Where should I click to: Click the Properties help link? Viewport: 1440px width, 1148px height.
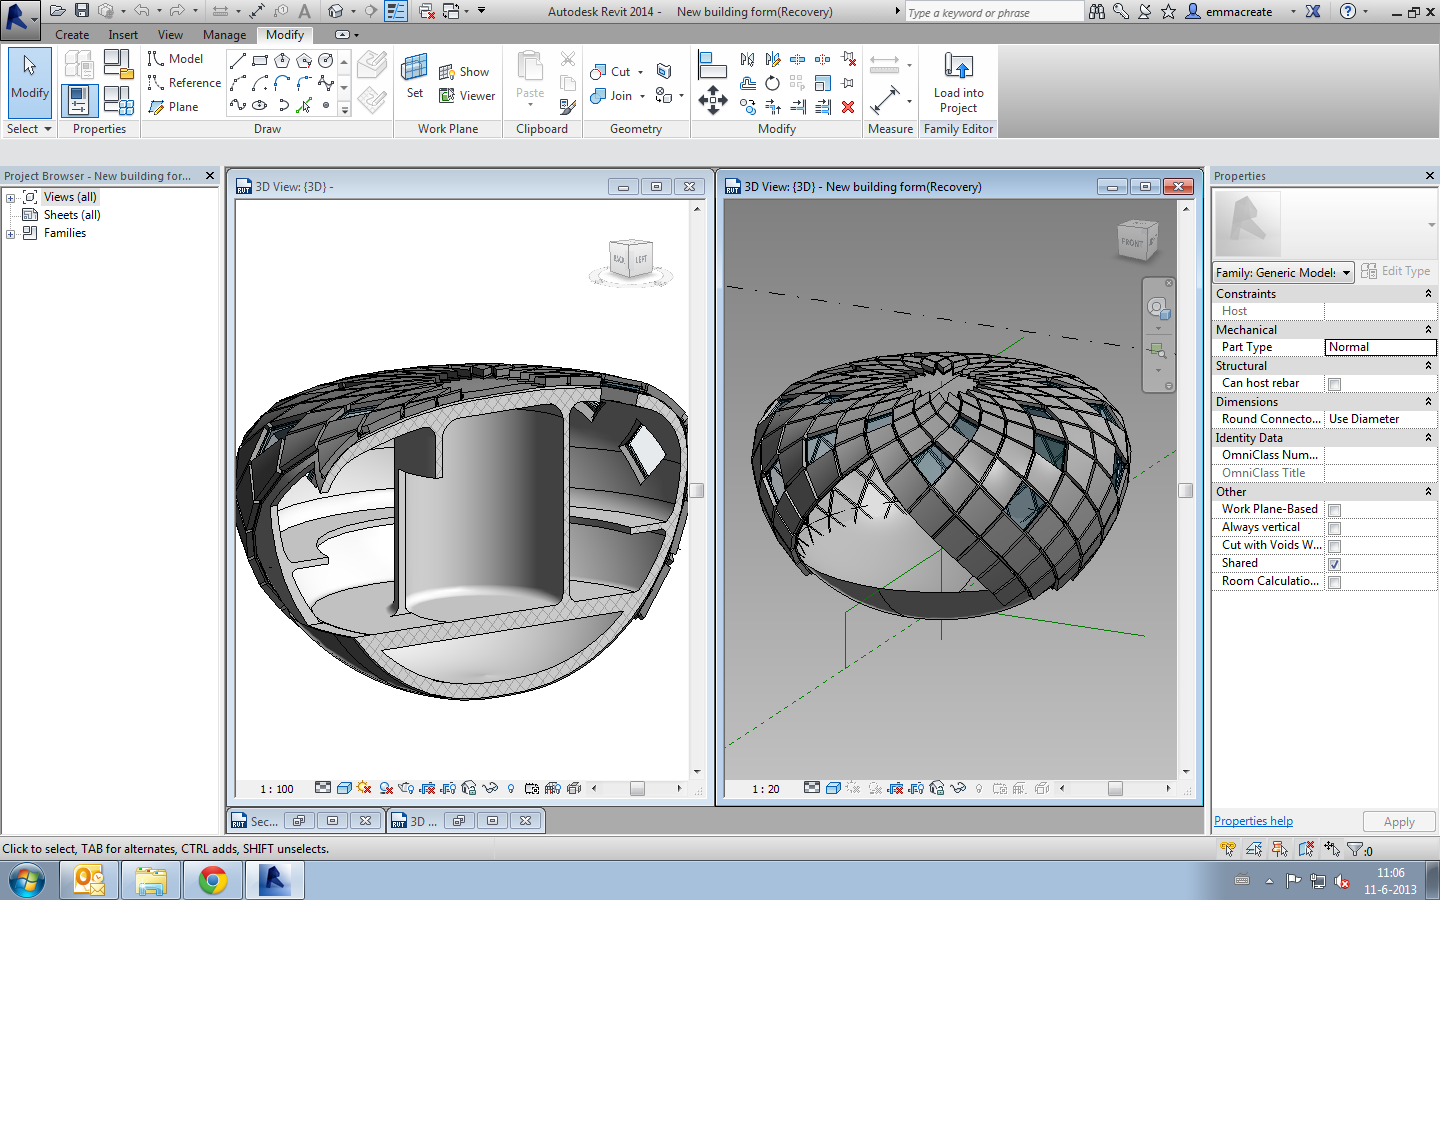pos(1253,821)
